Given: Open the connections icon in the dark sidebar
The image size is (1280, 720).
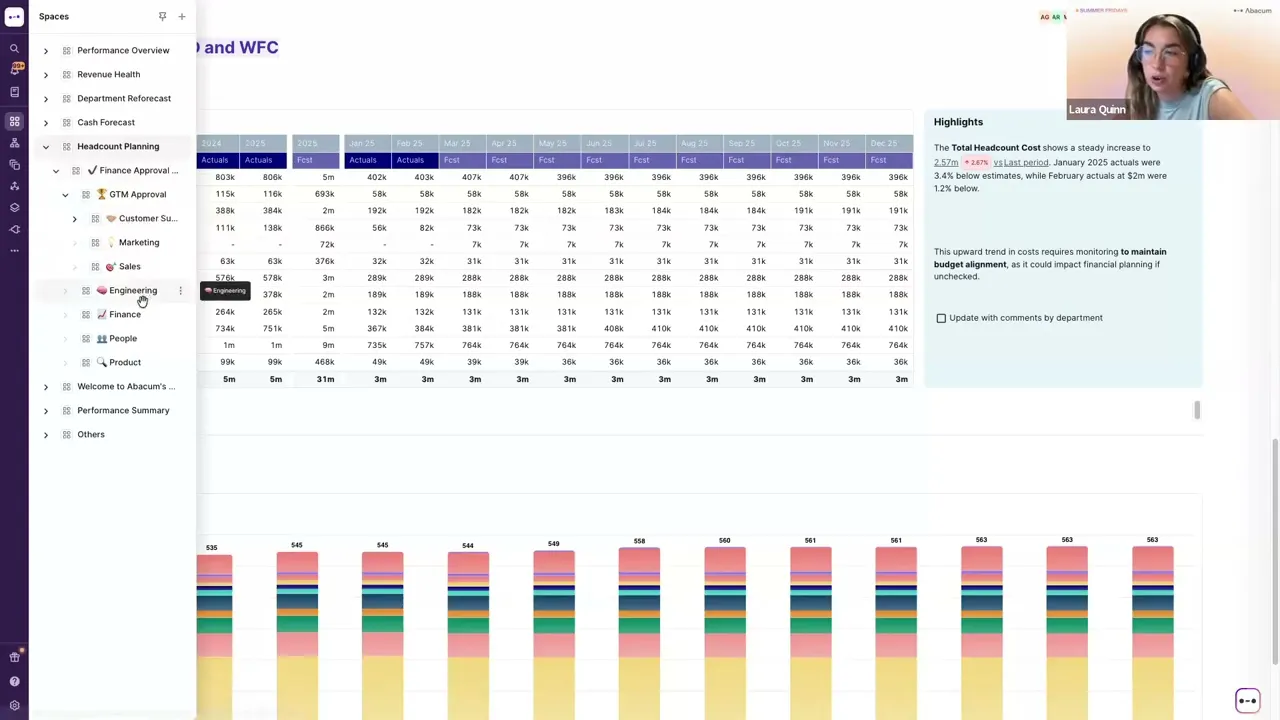Looking at the screenshot, I should click(14, 186).
